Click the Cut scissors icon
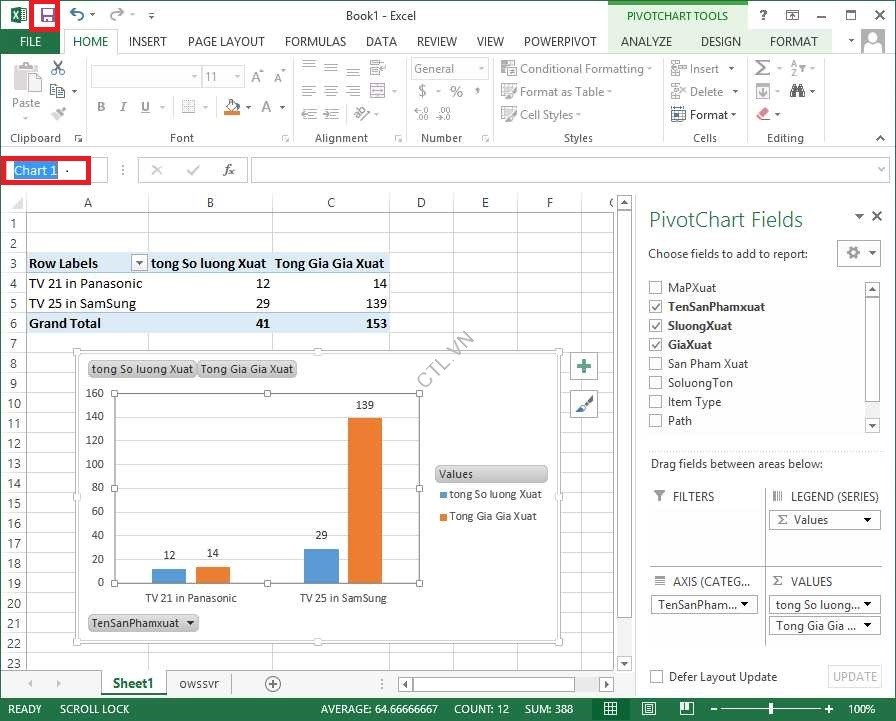 point(58,68)
